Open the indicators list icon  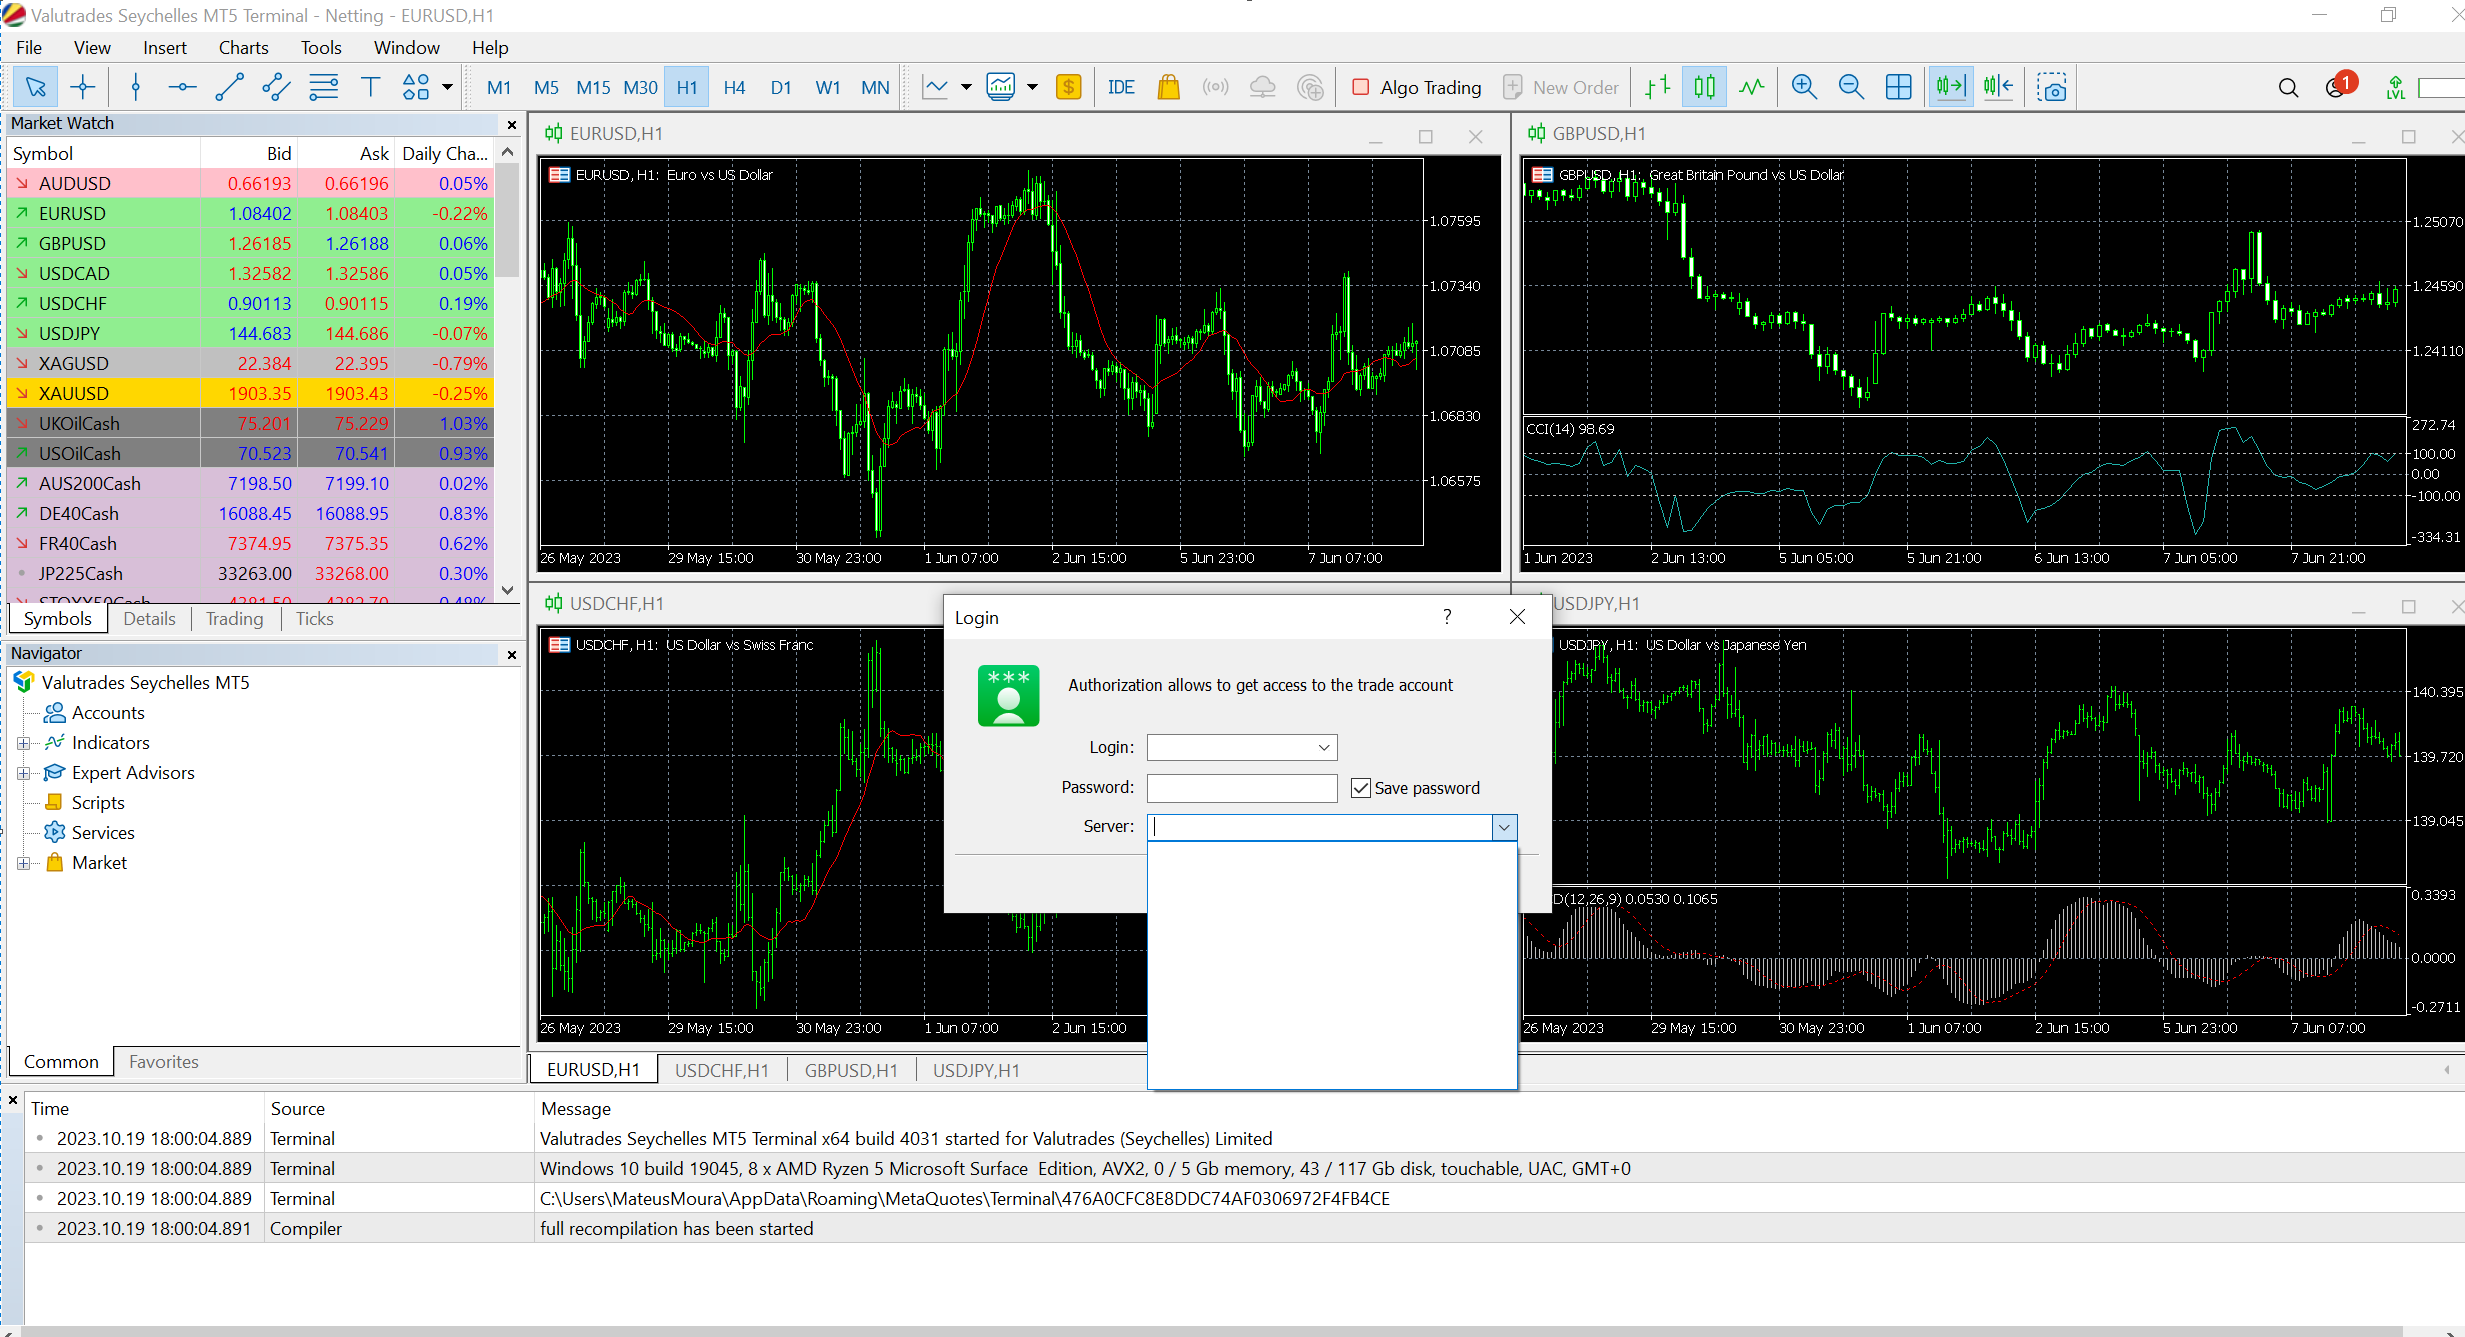[1001, 88]
